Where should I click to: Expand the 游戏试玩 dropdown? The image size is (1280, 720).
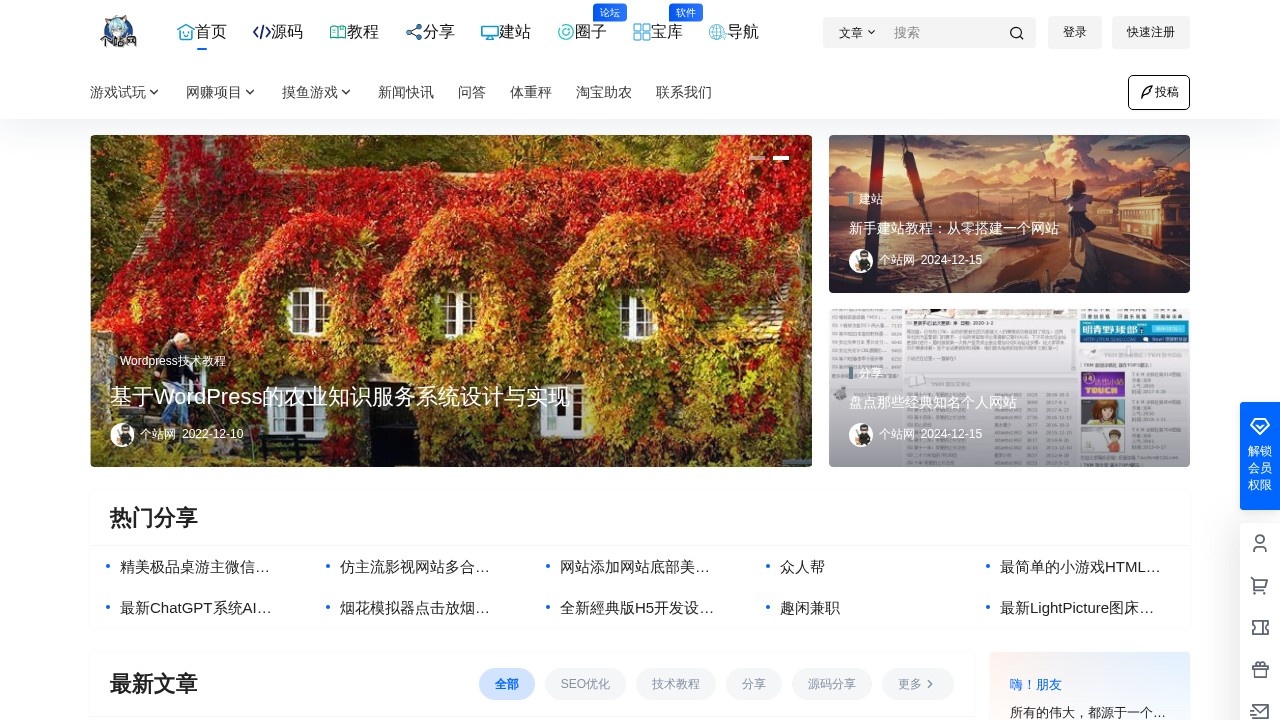pyautogui.click(x=124, y=92)
